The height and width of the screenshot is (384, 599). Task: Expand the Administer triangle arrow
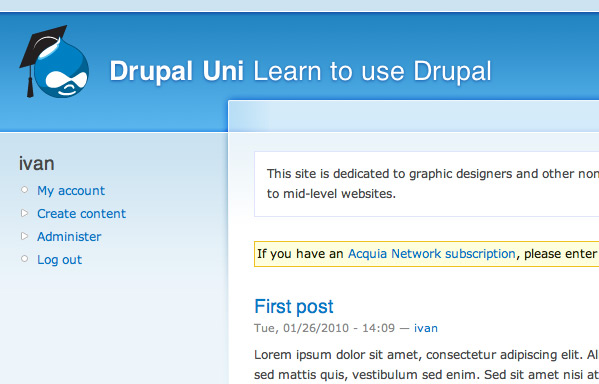pos(24,236)
